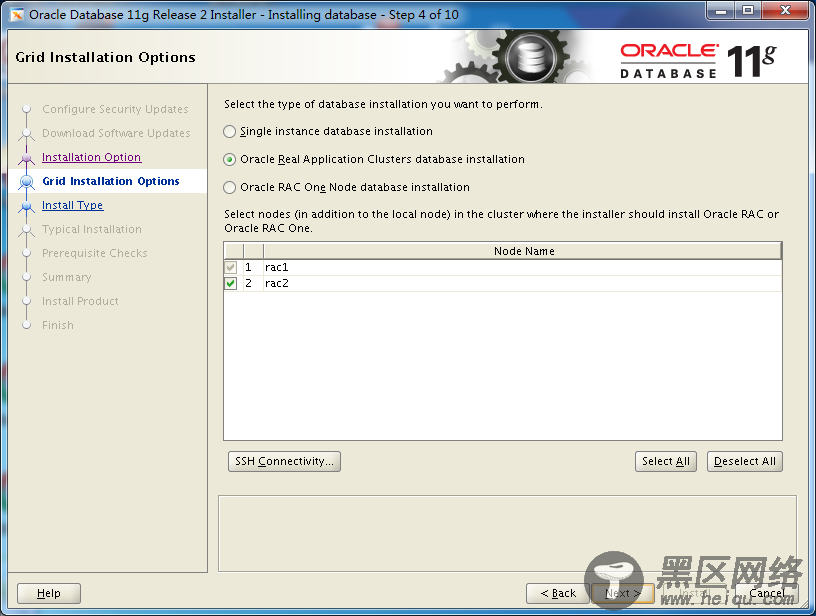
Task: Toggle the checkbox for node rac1
Action: (x=231, y=267)
